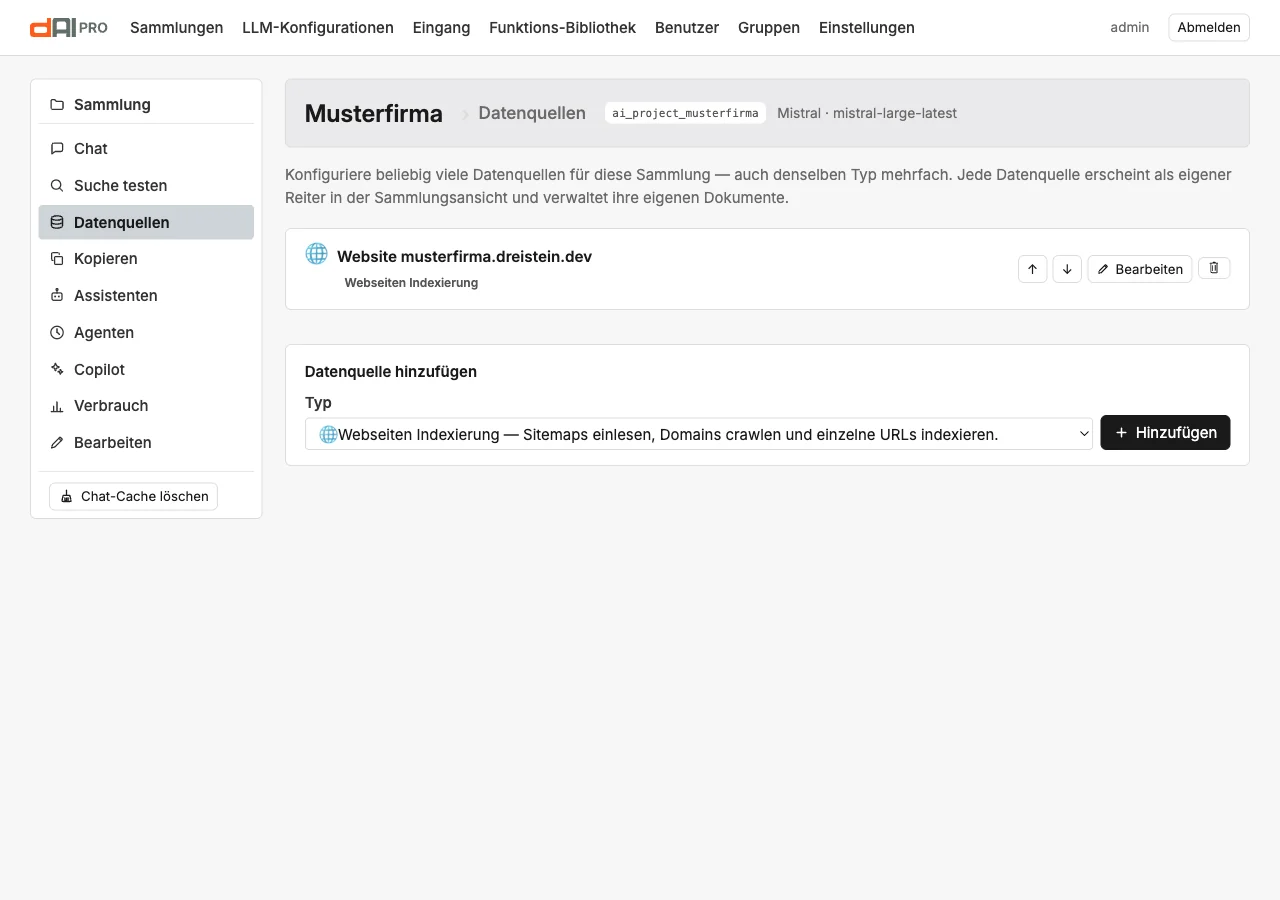Open the Eingang menu item
Viewport: 1280px width, 900px height.
[x=441, y=28]
